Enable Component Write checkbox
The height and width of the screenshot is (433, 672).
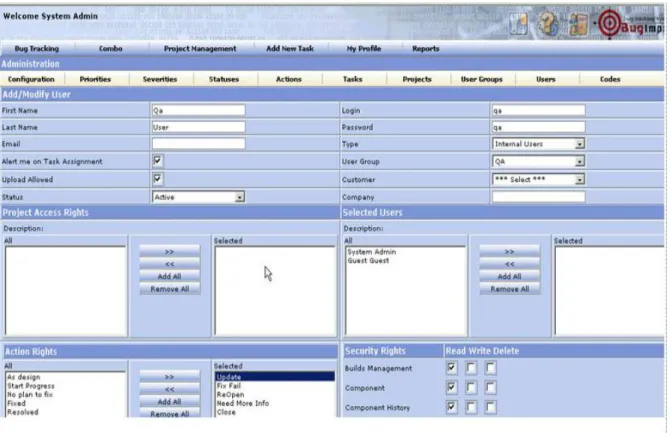point(471,388)
